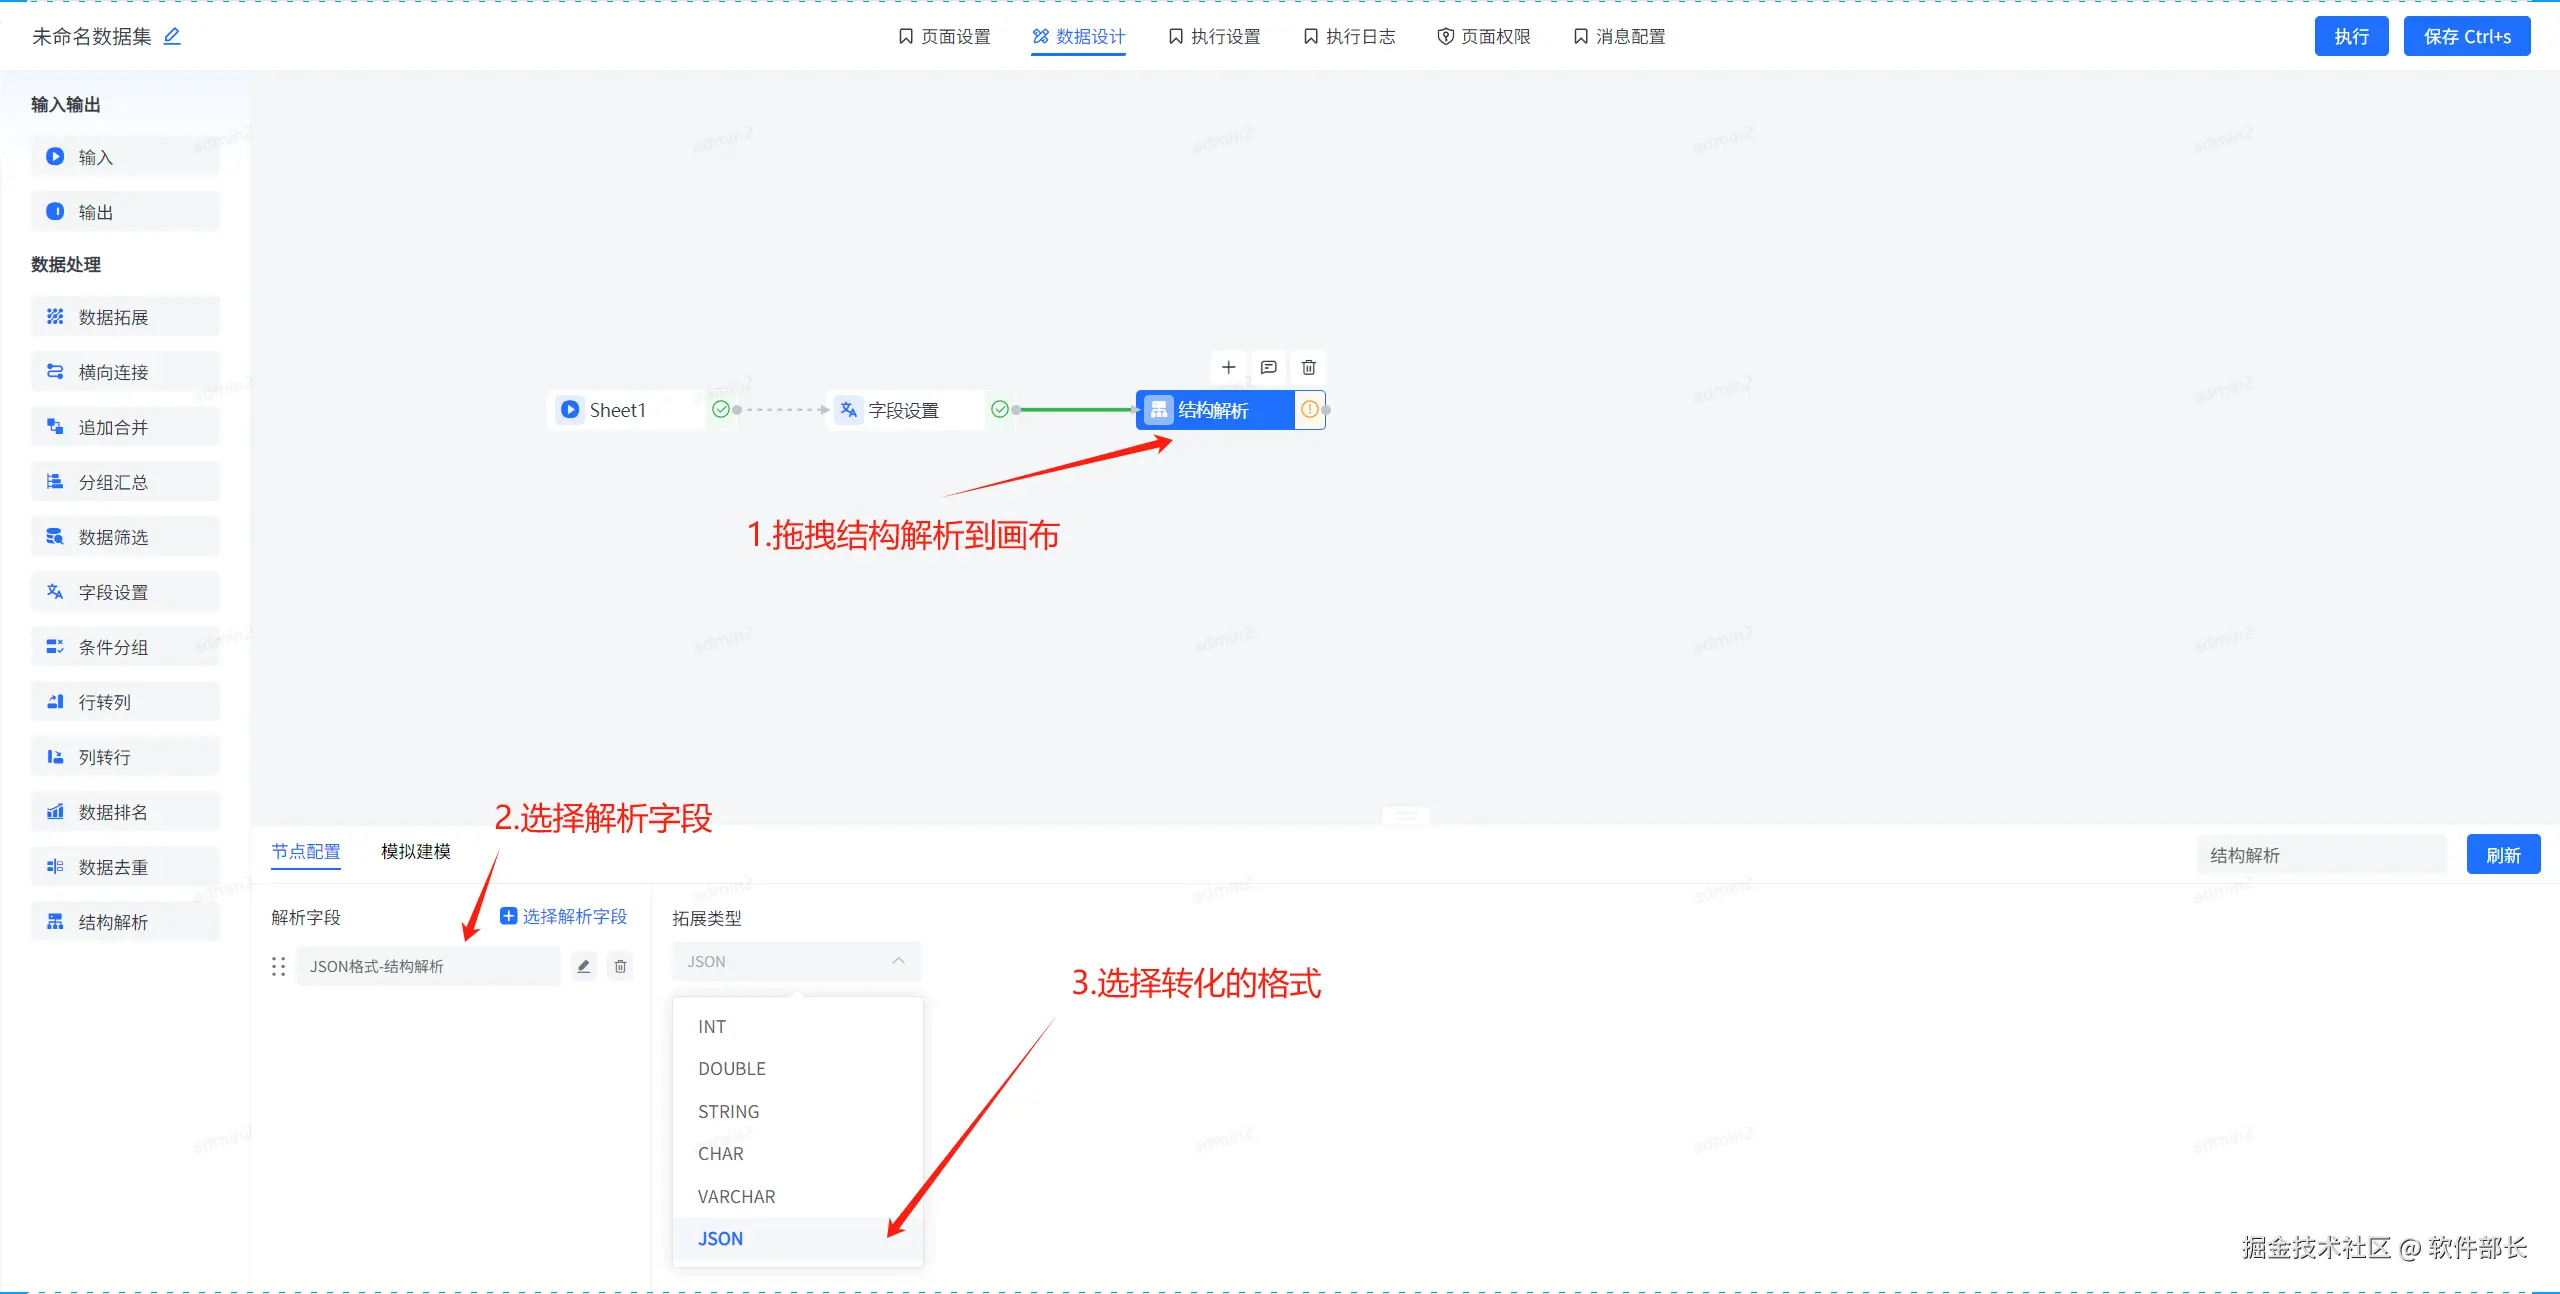Click the panel resize handle below canvas

pyautogui.click(x=1405, y=816)
